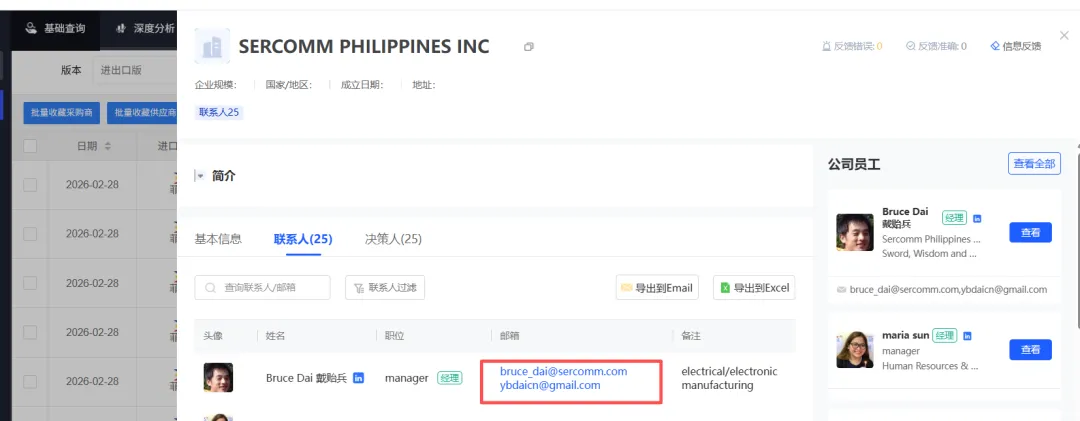The width and height of the screenshot is (1080, 421).
Task: Click 批量收藏供应商 button in background
Action: [142, 113]
